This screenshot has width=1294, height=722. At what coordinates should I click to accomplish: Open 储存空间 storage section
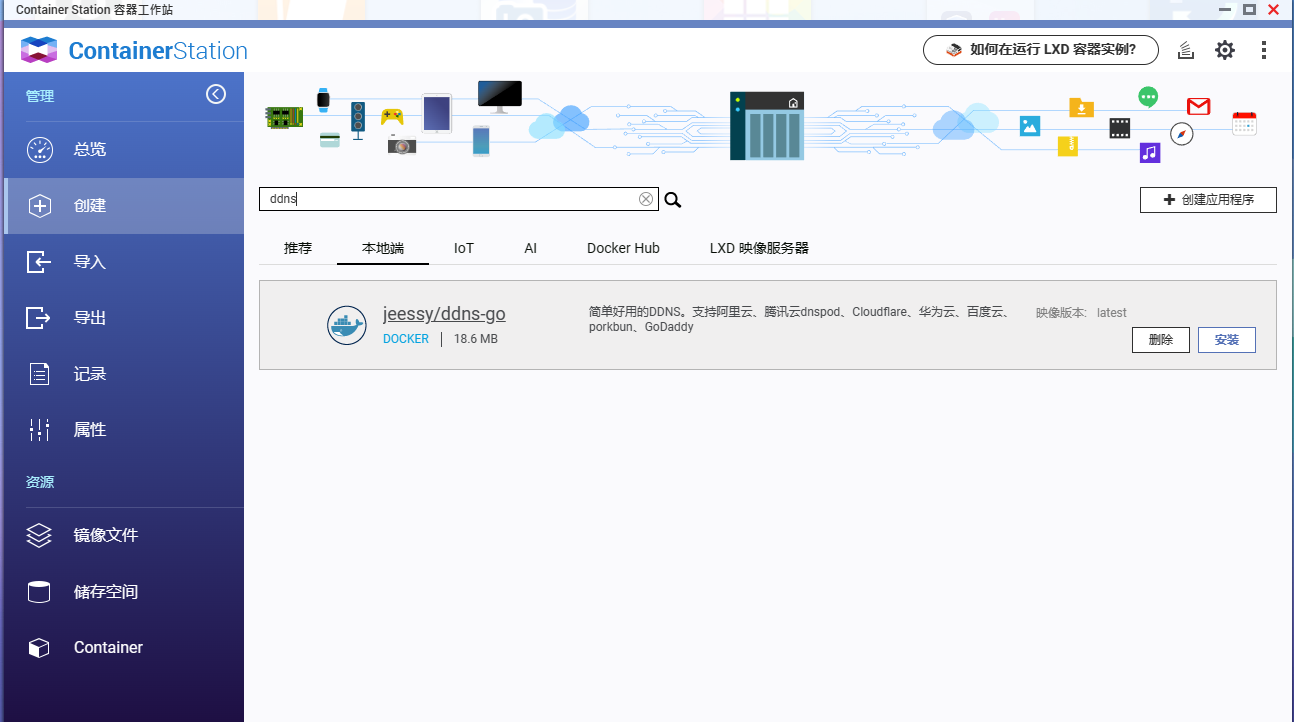click(123, 592)
